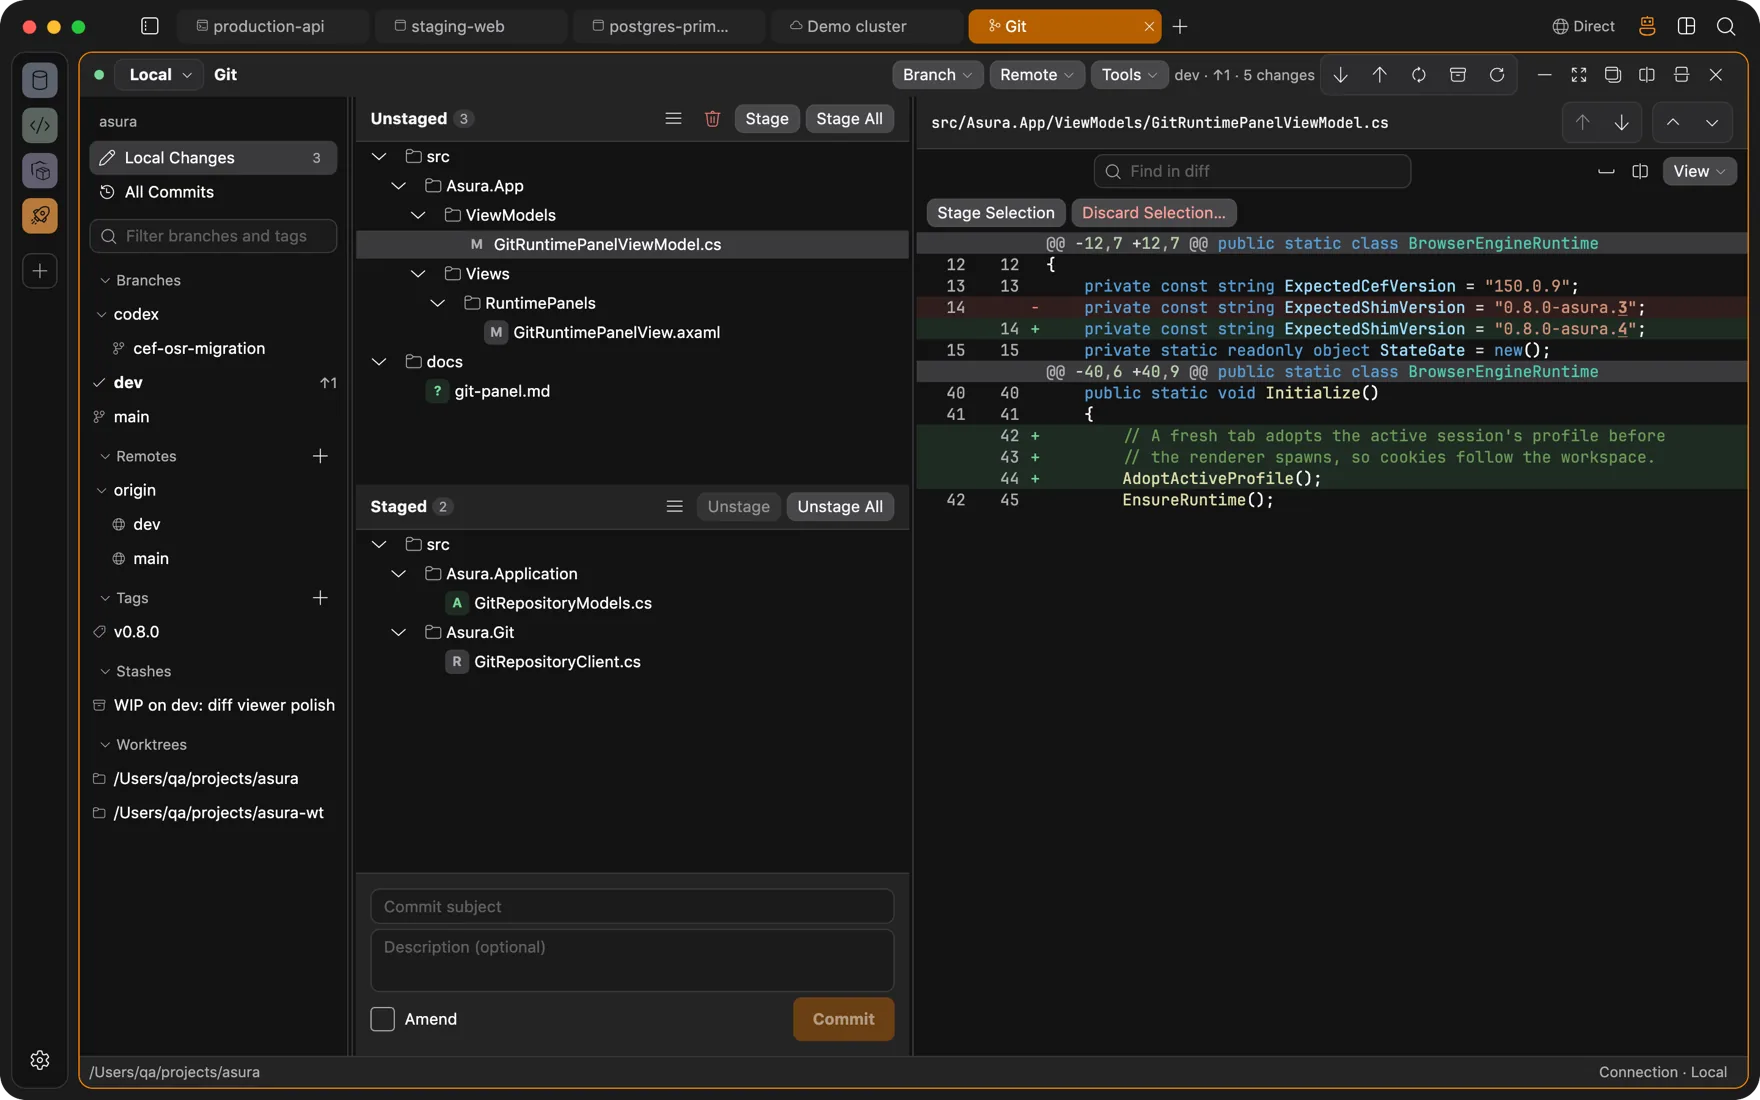
Task: Open the Local connection dropdown
Action: point(160,75)
